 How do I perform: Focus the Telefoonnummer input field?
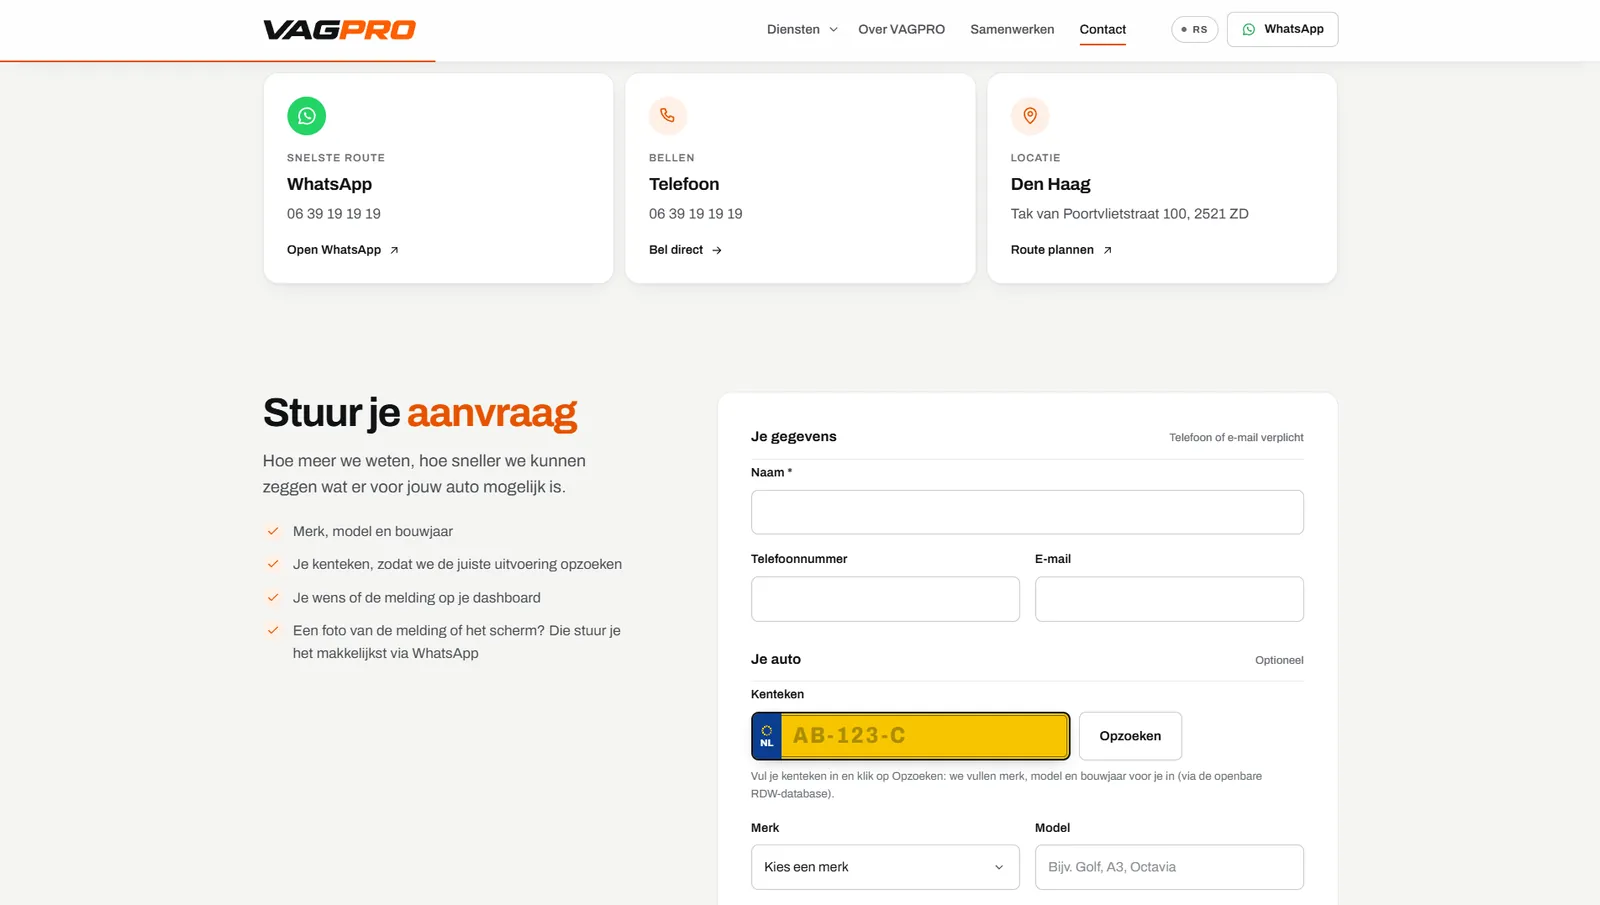885,599
